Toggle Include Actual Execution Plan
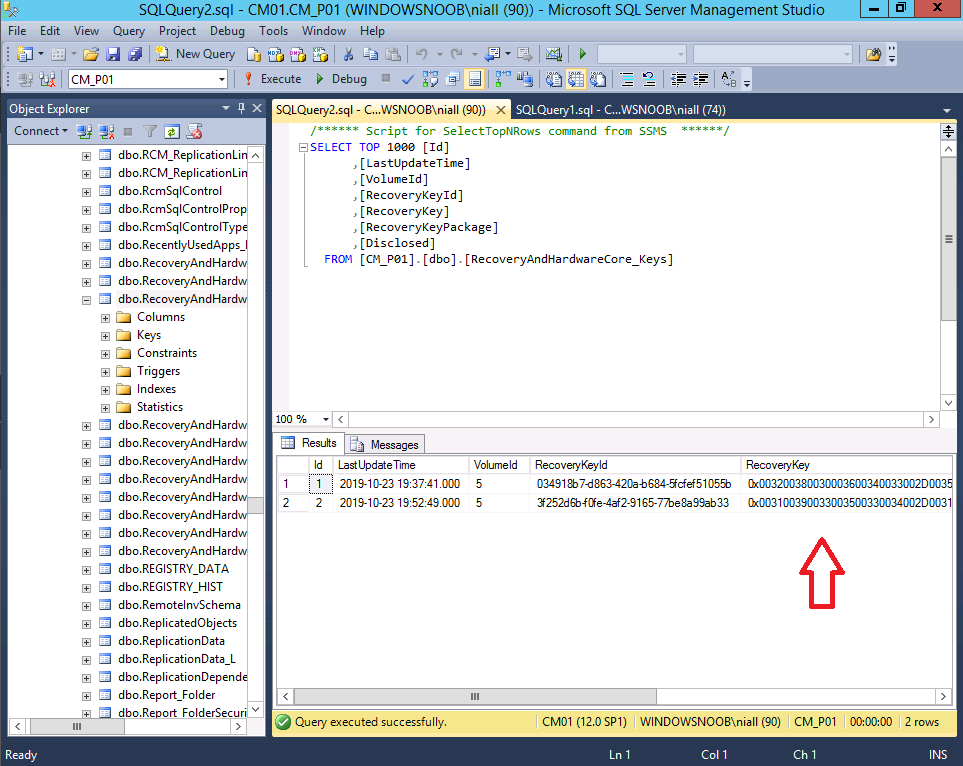This screenshot has height=766, width=963. (x=503, y=79)
